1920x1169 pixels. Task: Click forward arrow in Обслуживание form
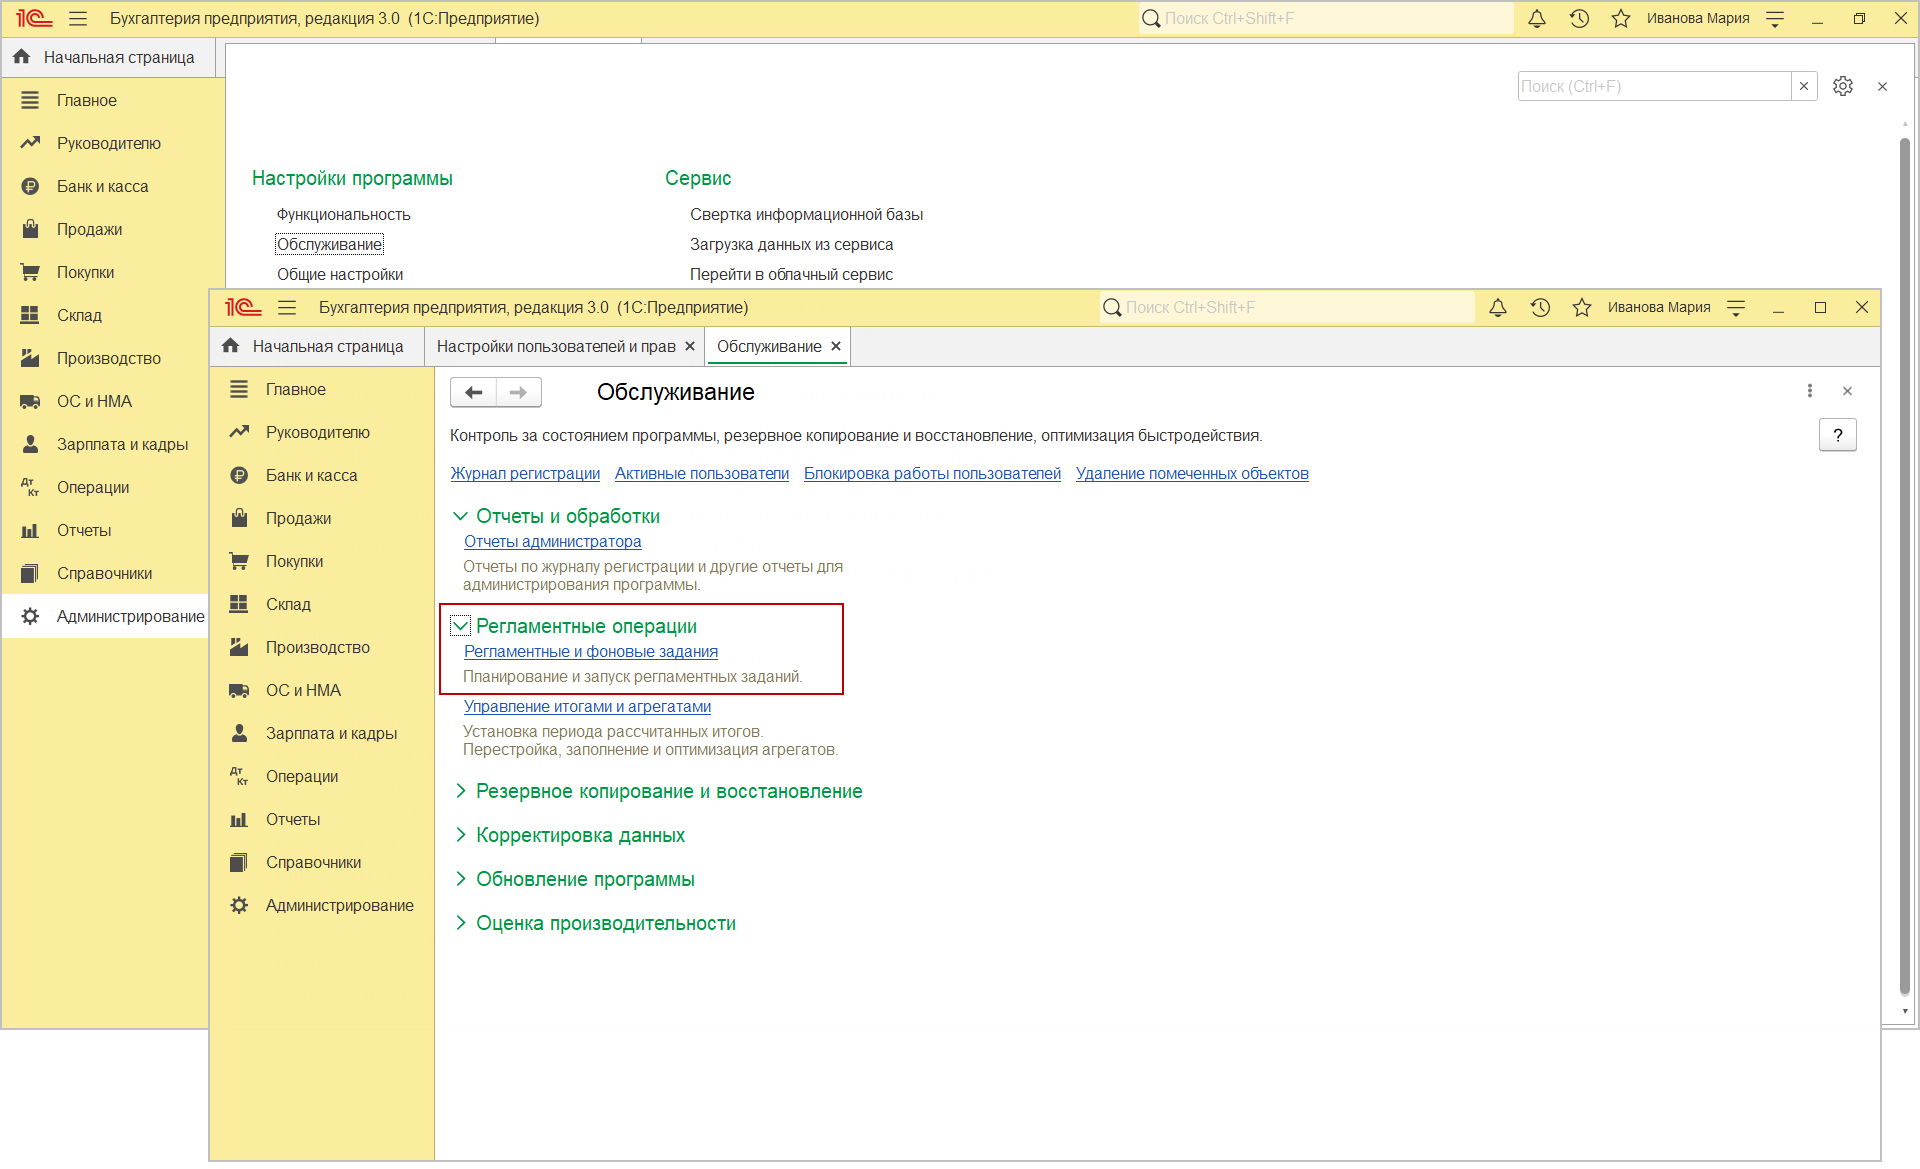(x=518, y=392)
